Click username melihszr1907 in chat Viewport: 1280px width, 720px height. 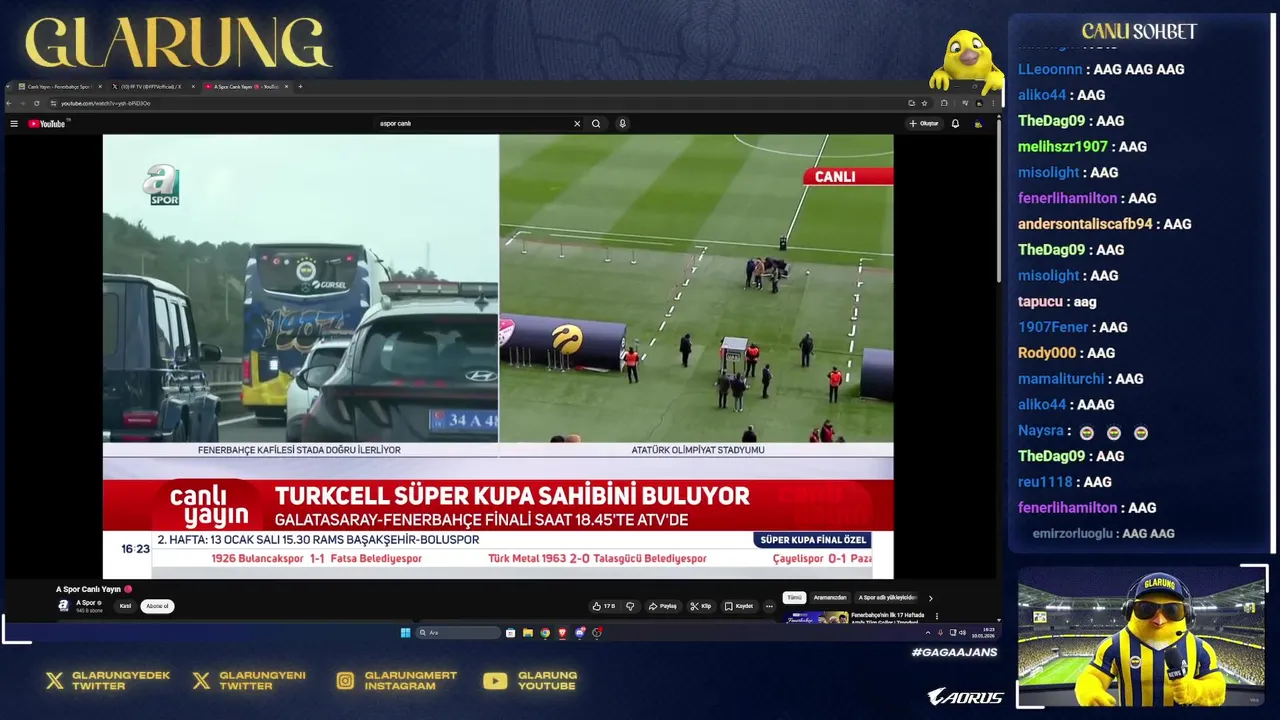pos(1063,146)
